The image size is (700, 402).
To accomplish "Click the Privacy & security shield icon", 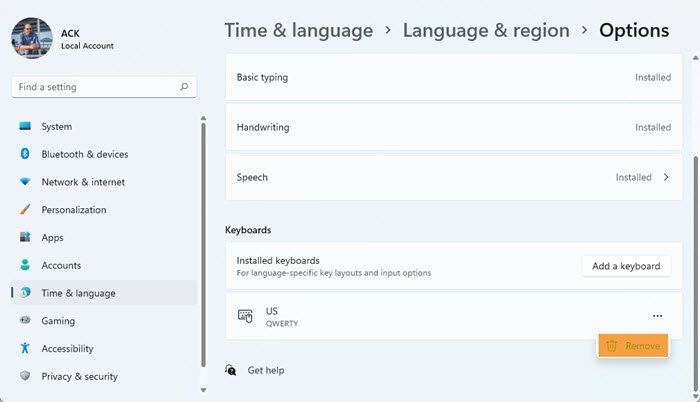I will pyautogui.click(x=25, y=376).
